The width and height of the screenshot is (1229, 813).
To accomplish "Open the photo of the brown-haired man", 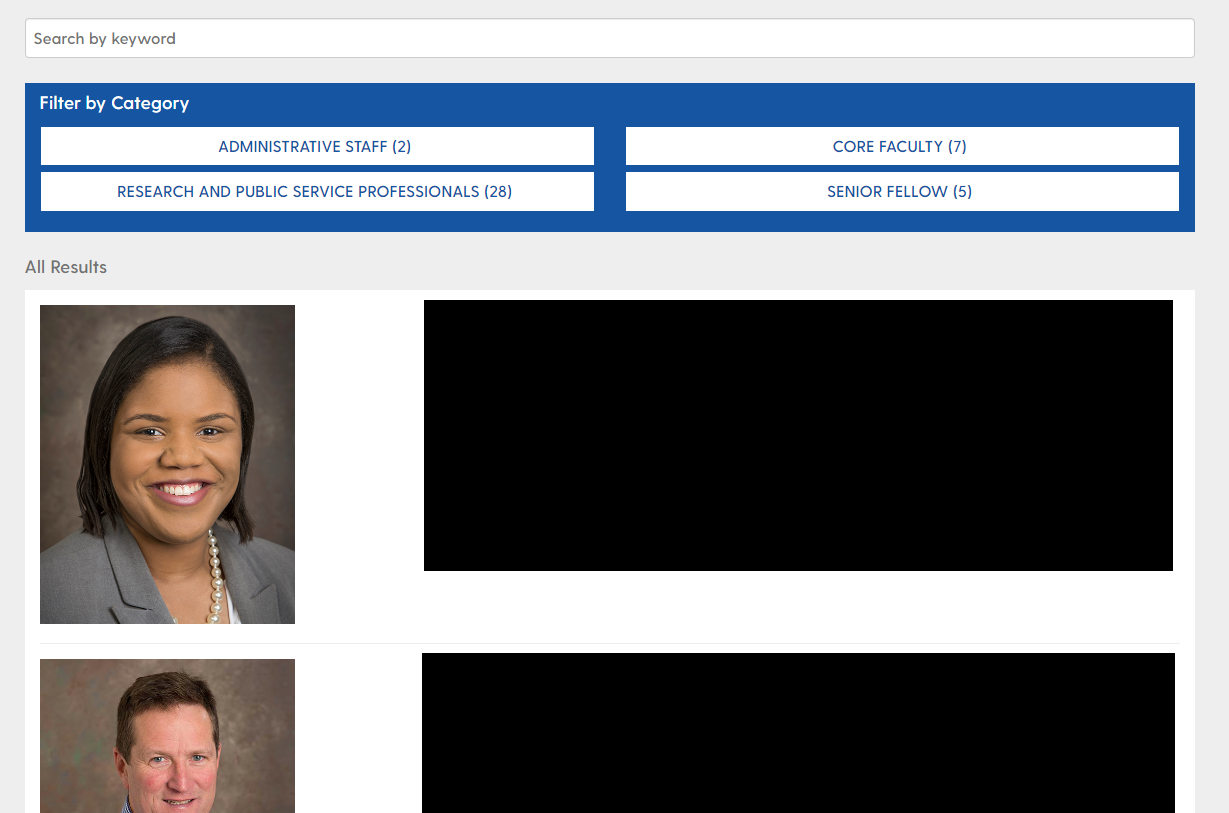I will [x=167, y=736].
